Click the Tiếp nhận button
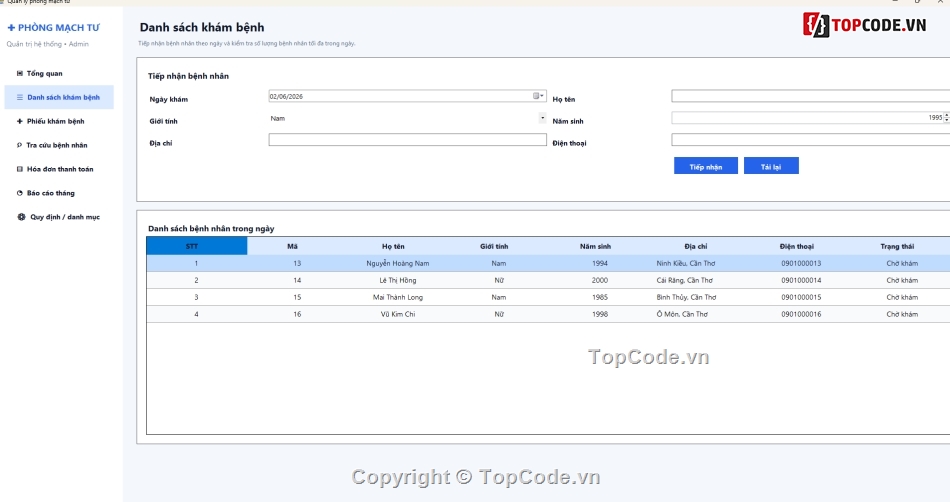Image resolution: width=950 pixels, height=502 pixels. 706,166
